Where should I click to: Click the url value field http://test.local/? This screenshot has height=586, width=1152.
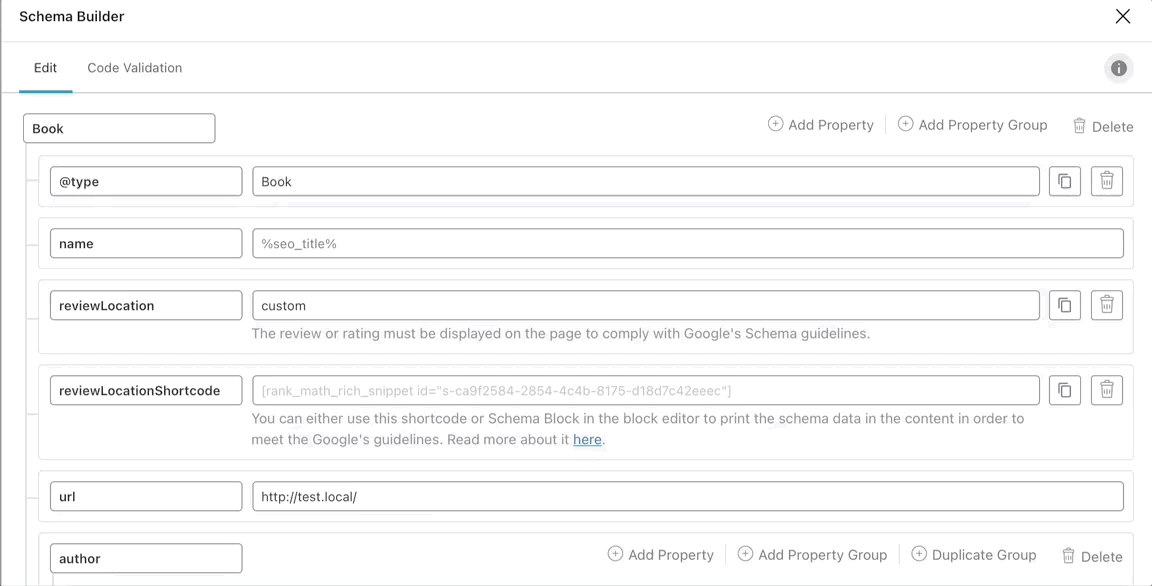point(688,496)
